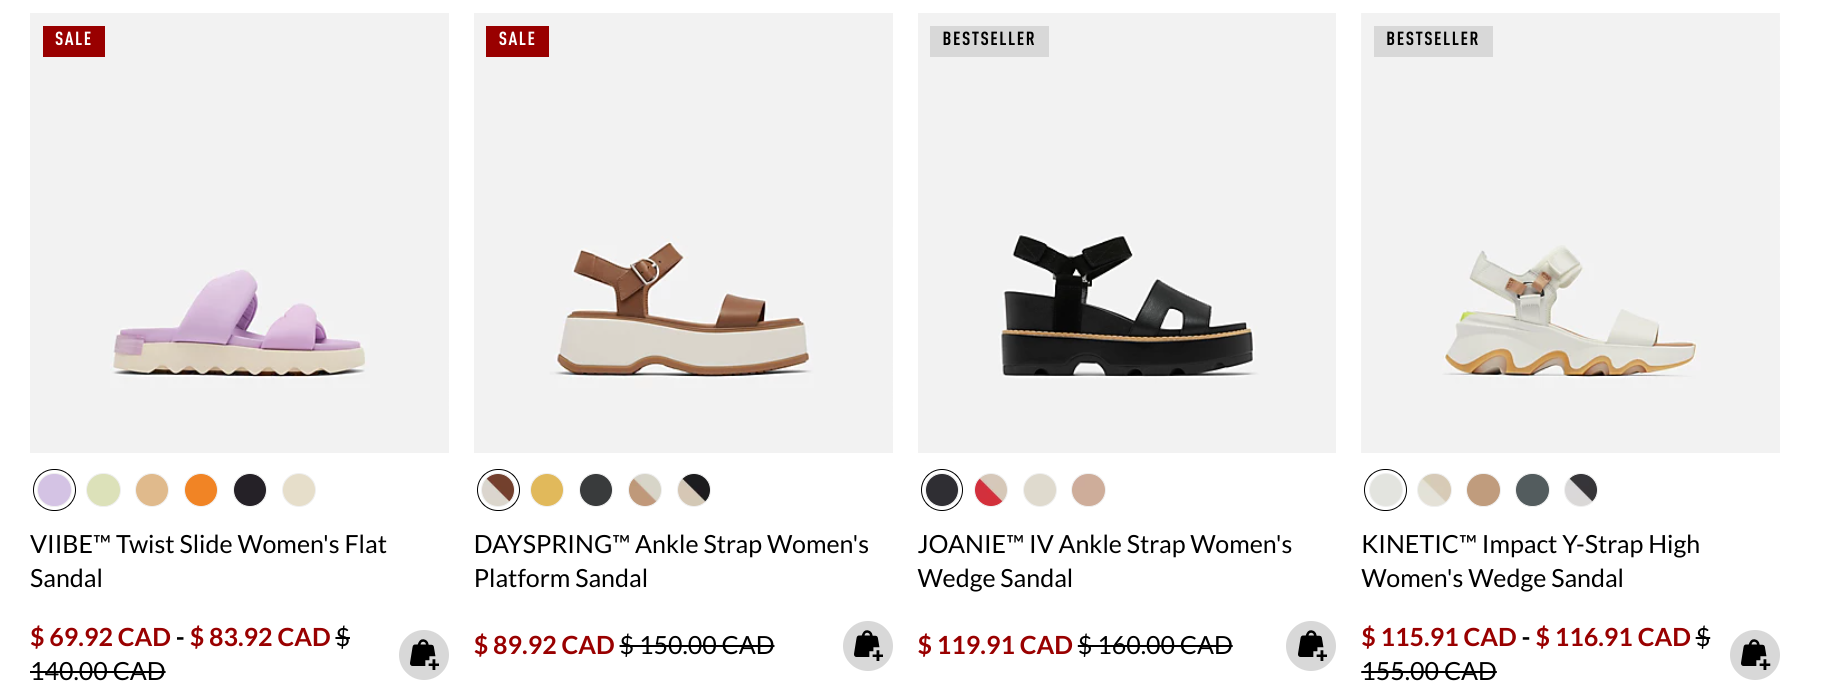Pick light green swatch under VIIBE sandal
1838x697 pixels.
click(104, 490)
